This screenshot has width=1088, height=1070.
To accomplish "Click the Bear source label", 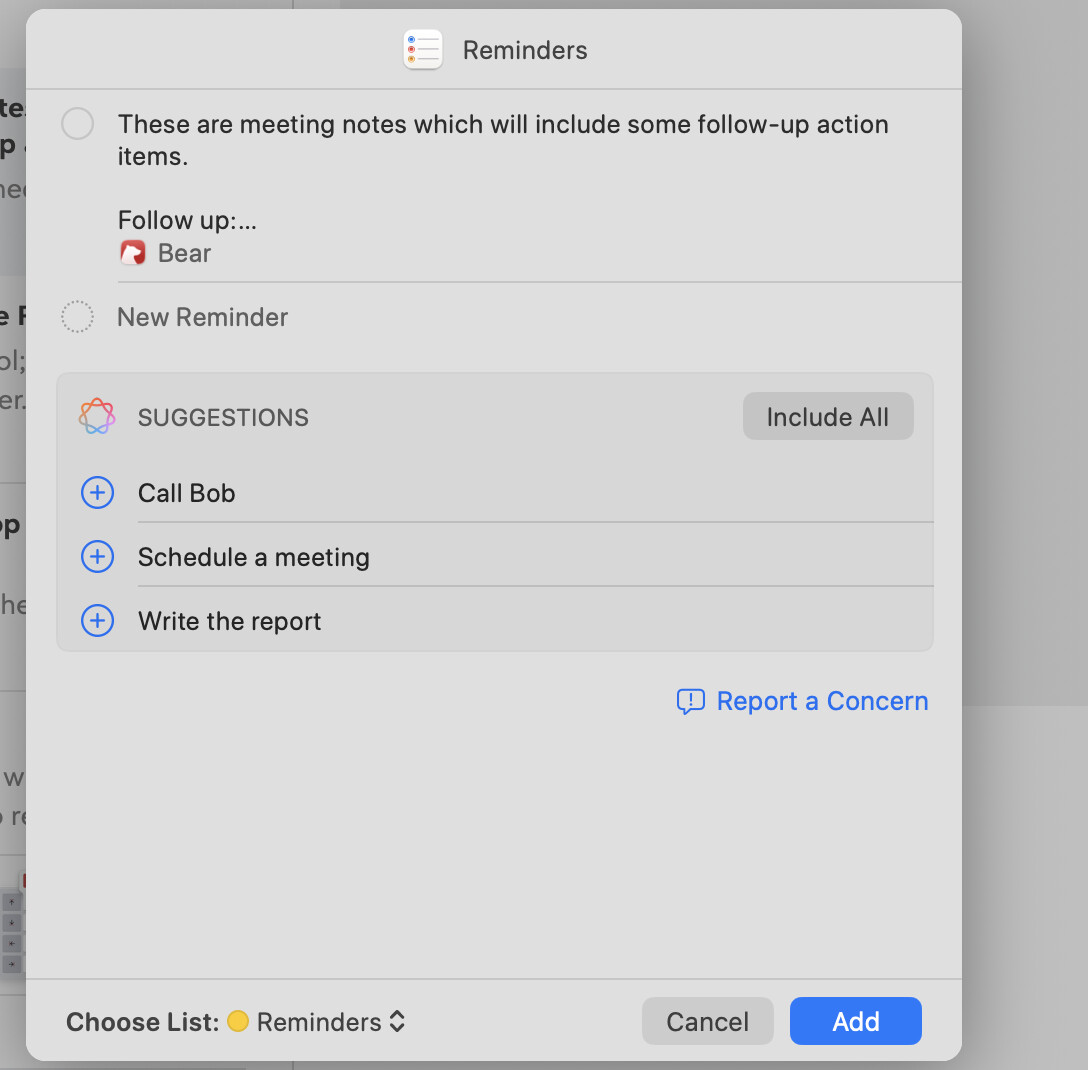I will 184,253.
